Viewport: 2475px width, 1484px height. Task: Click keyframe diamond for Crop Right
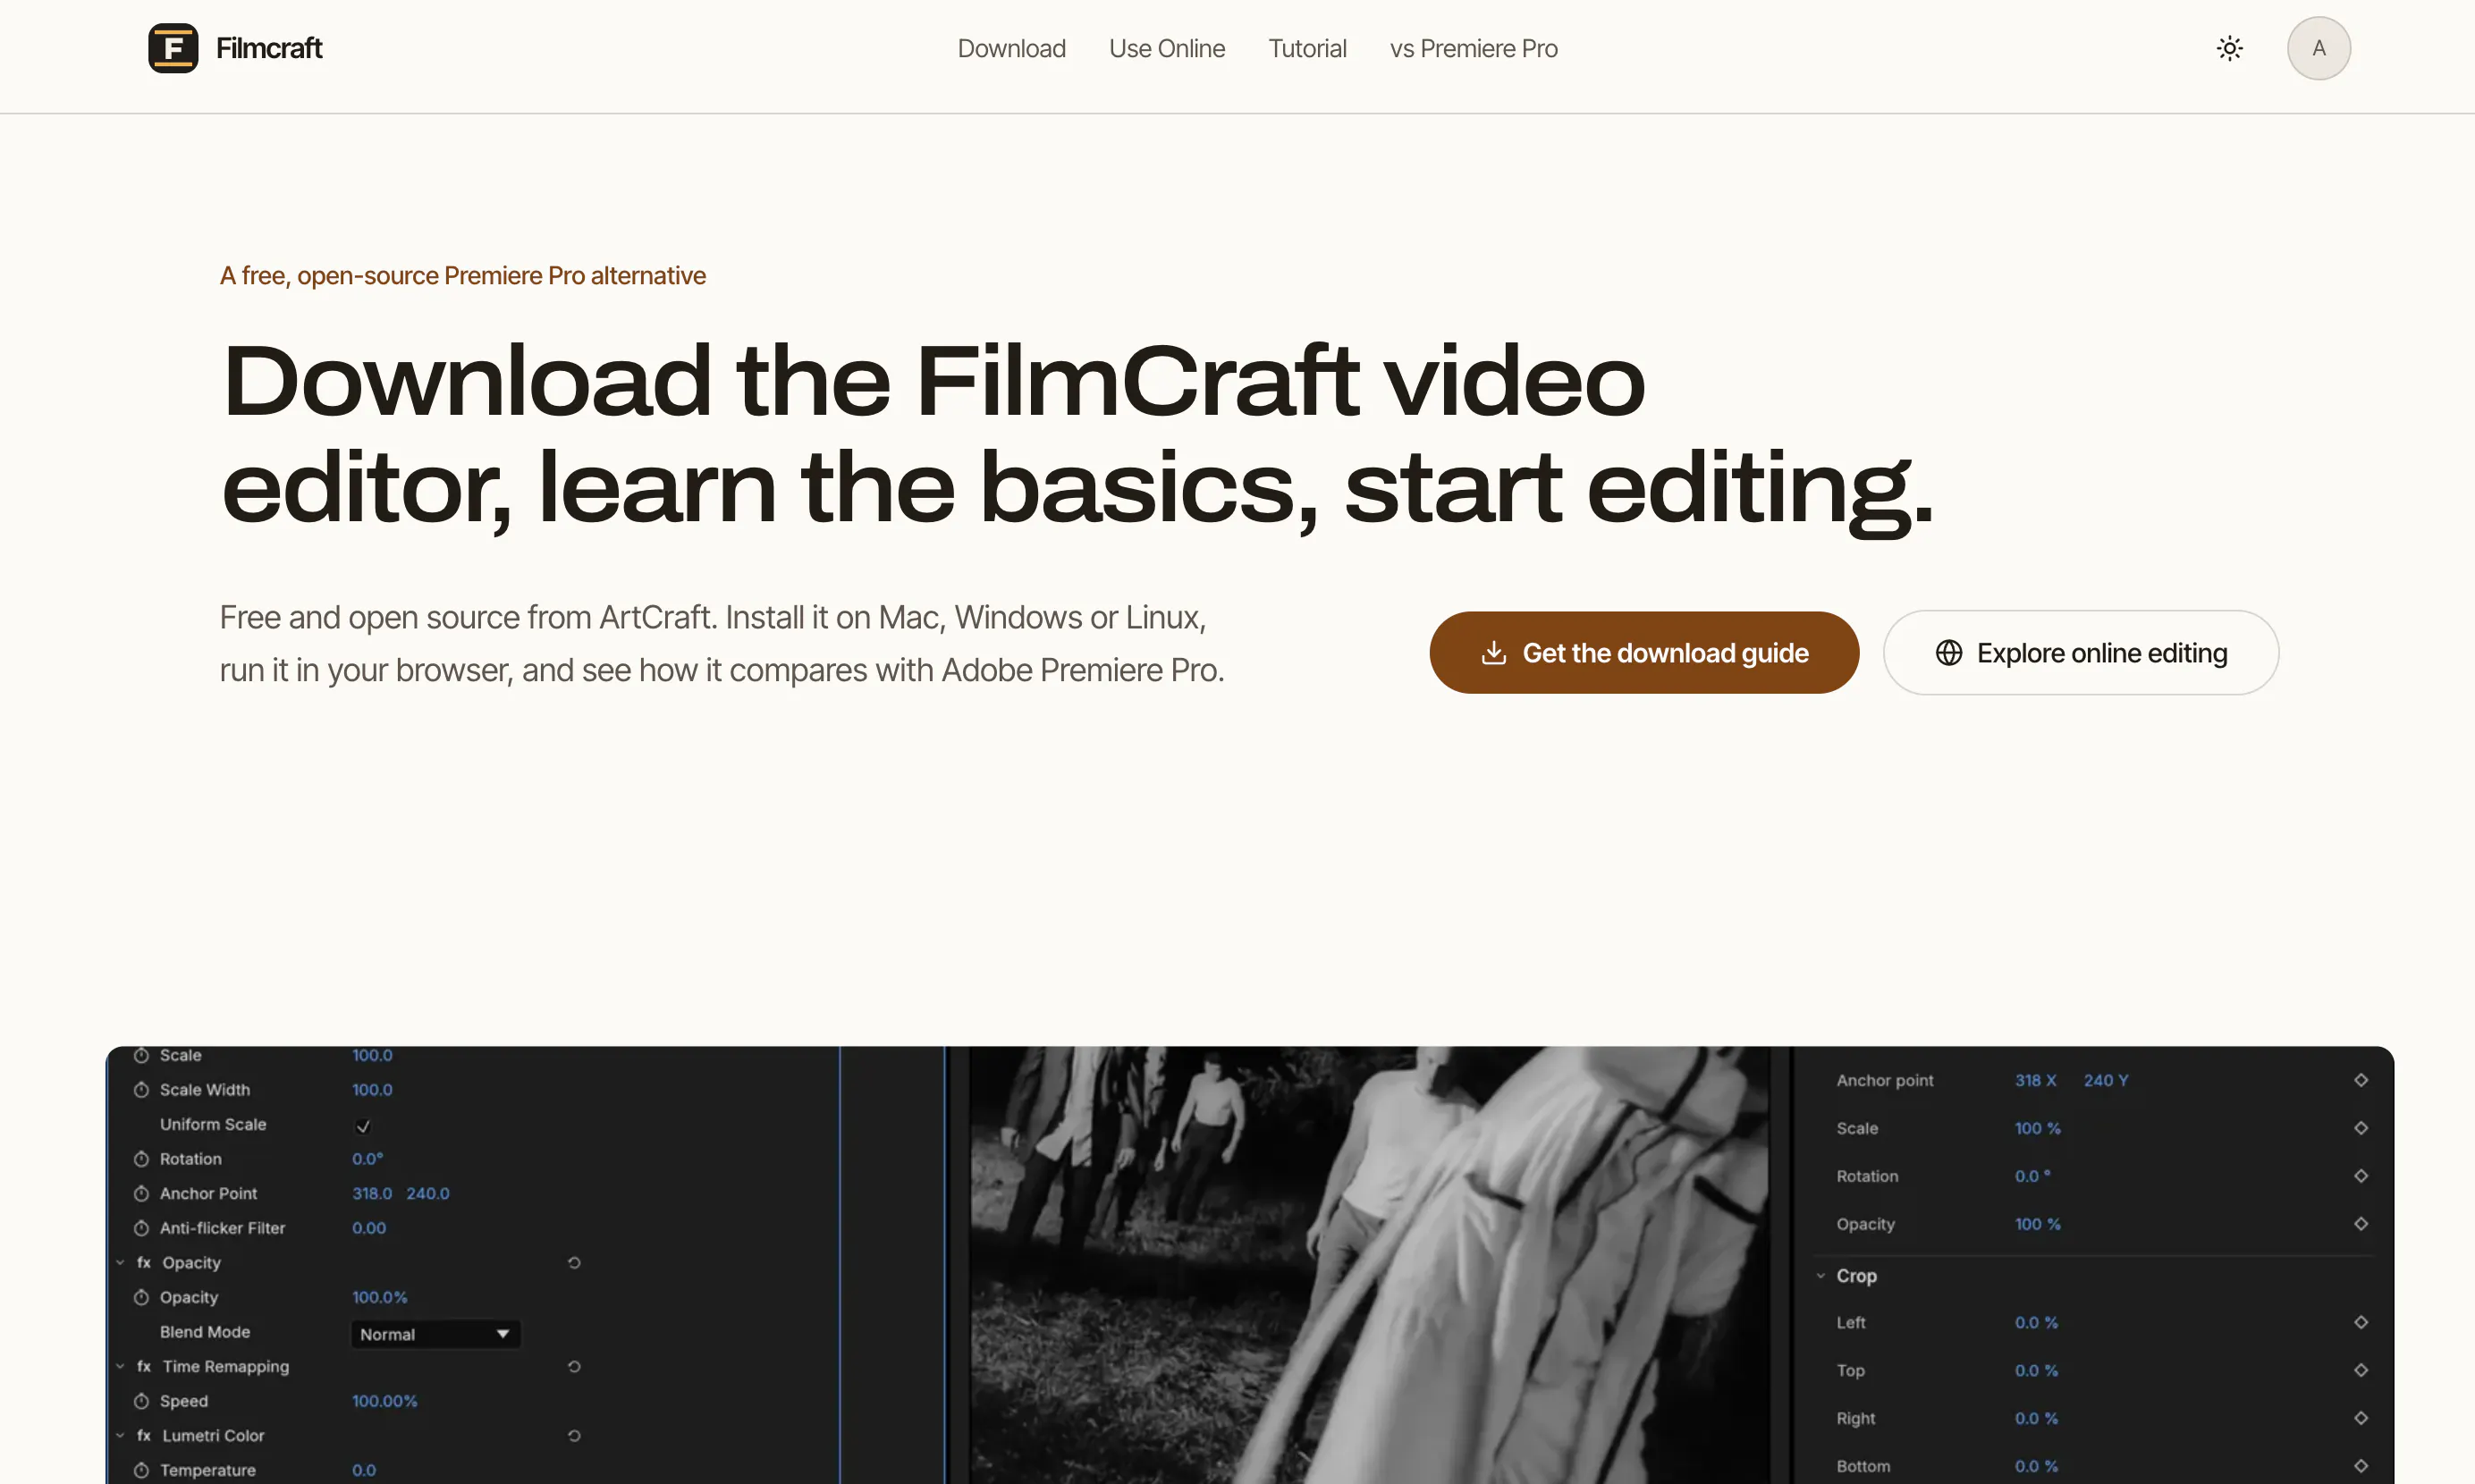pos(2360,1417)
